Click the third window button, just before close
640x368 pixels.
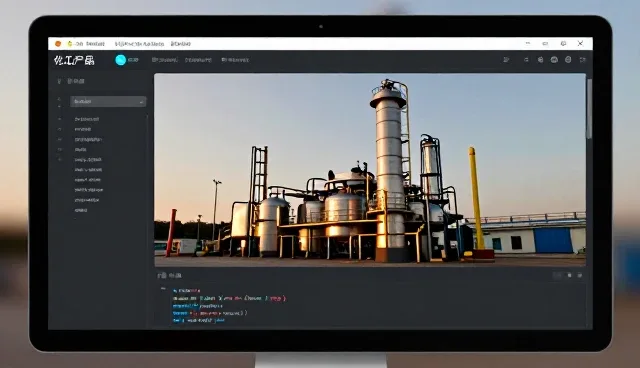(563, 44)
